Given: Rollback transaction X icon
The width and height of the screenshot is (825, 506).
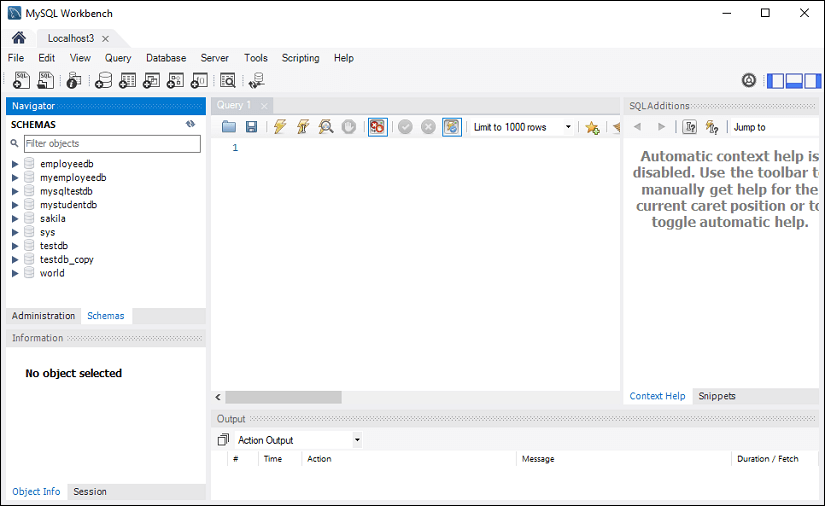Looking at the screenshot, I should (x=428, y=127).
